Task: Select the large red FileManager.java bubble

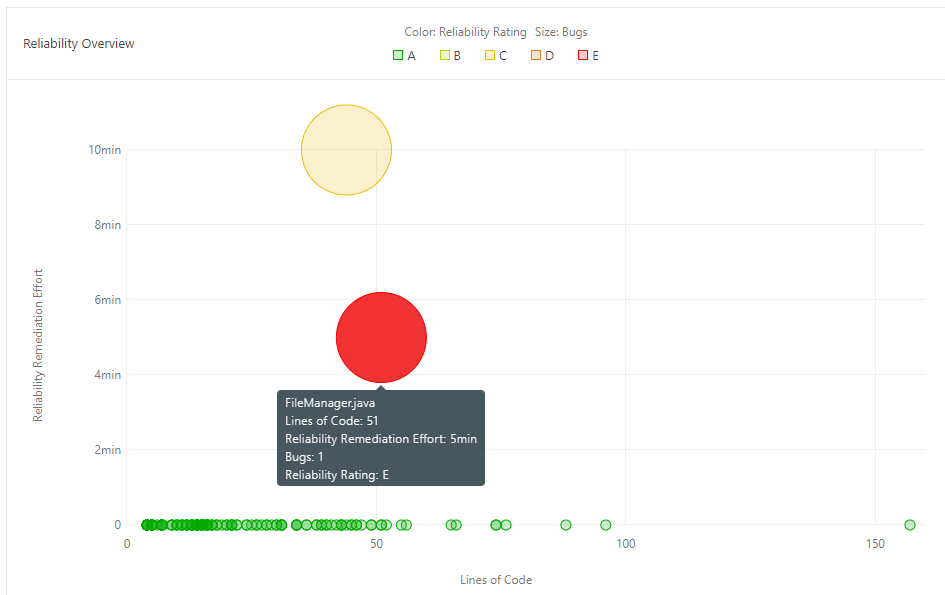Action: 381,338
